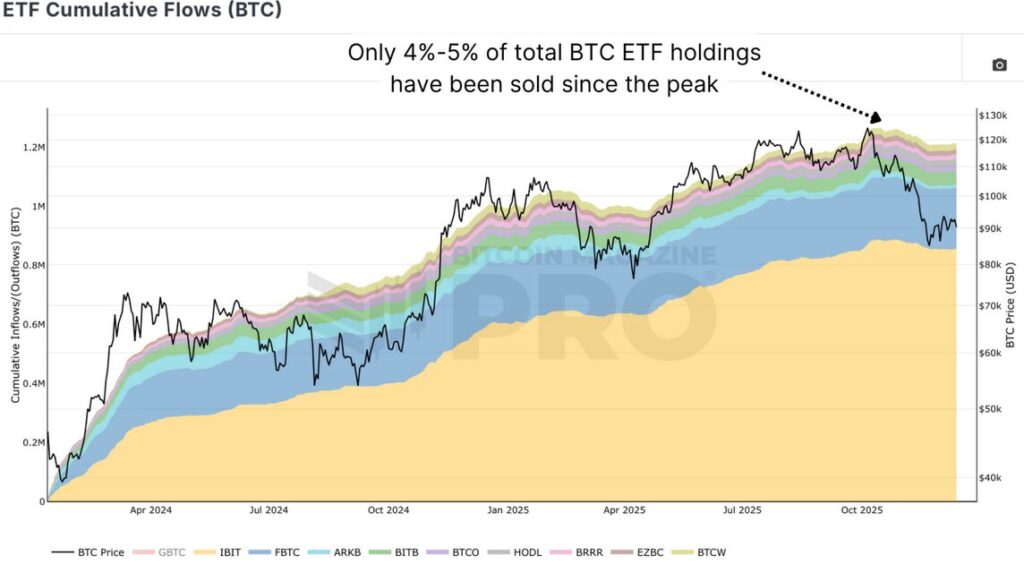Click the annotation text about ETF holdings sold
Viewport: 1024px width, 564px height.
pos(554,67)
